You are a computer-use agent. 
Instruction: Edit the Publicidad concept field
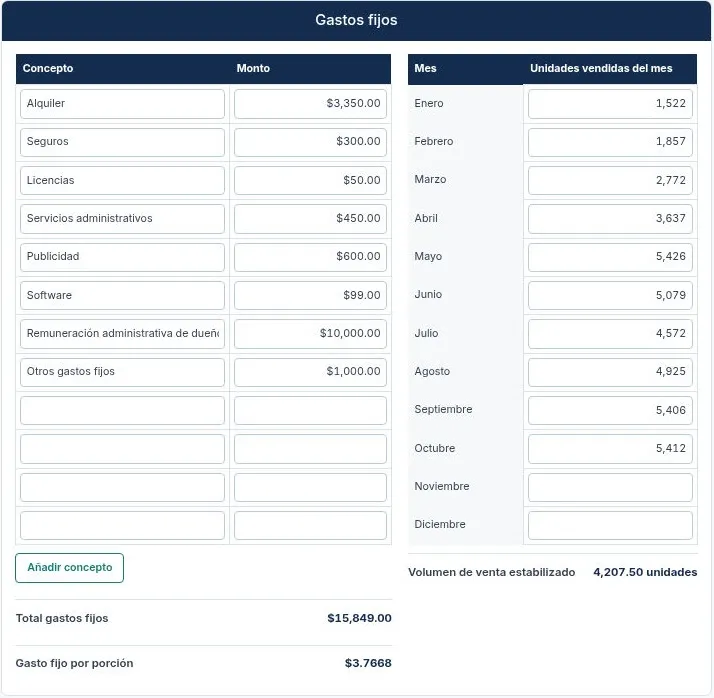122,257
